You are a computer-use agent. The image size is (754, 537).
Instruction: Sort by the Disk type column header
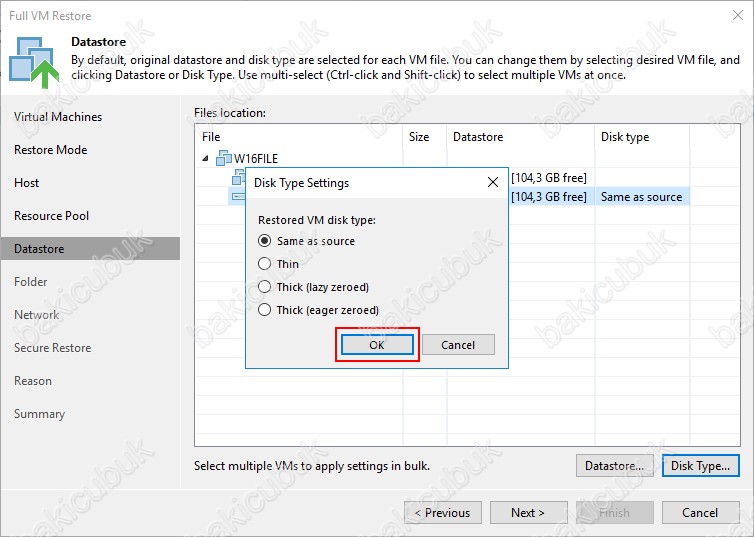pyautogui.click(x=642, y=137)
